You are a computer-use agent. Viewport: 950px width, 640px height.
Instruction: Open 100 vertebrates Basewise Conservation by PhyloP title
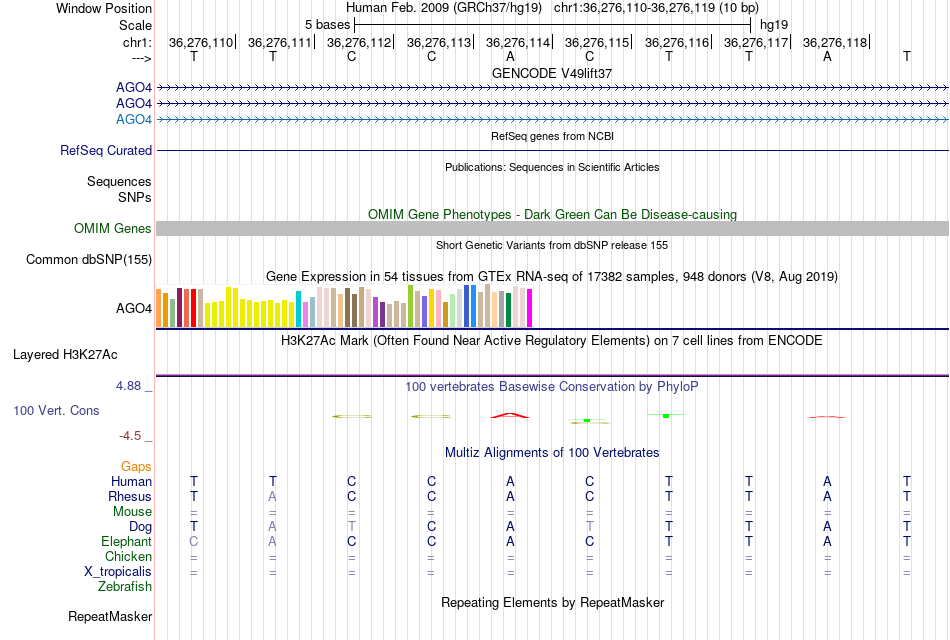pos(552,387)
